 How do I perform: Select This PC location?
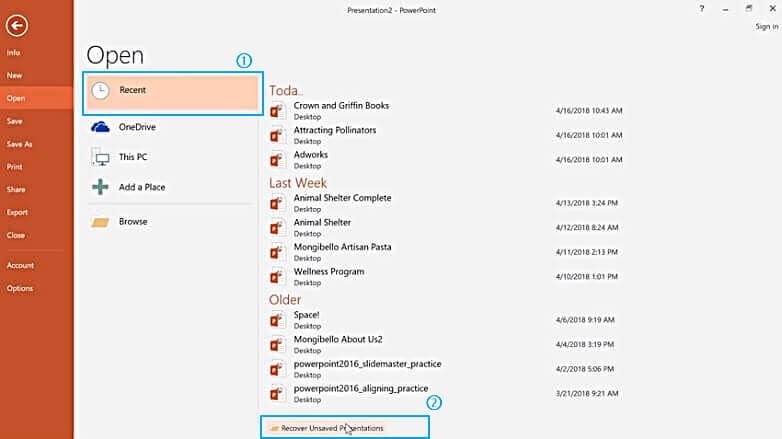click(x=133, y=157)
